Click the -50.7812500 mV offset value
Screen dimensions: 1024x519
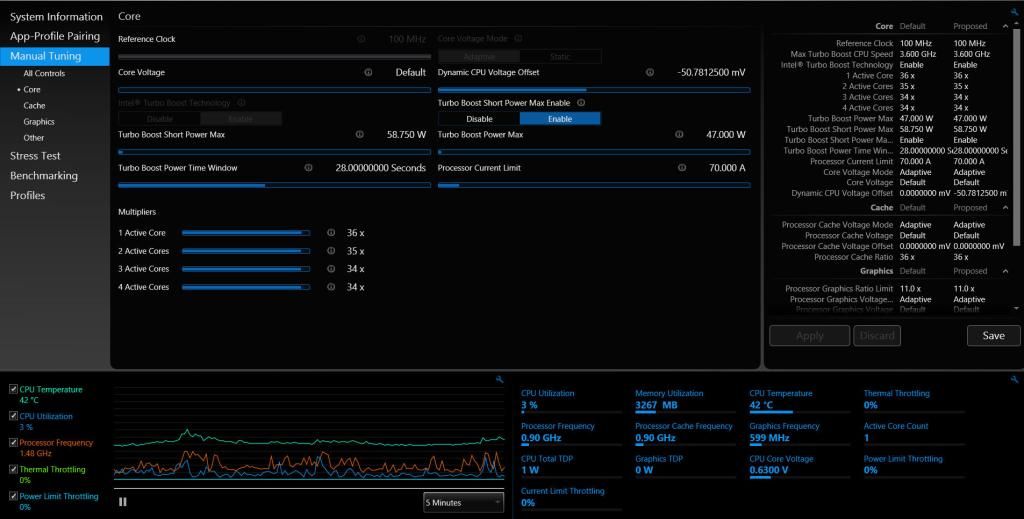coord(711,72)
